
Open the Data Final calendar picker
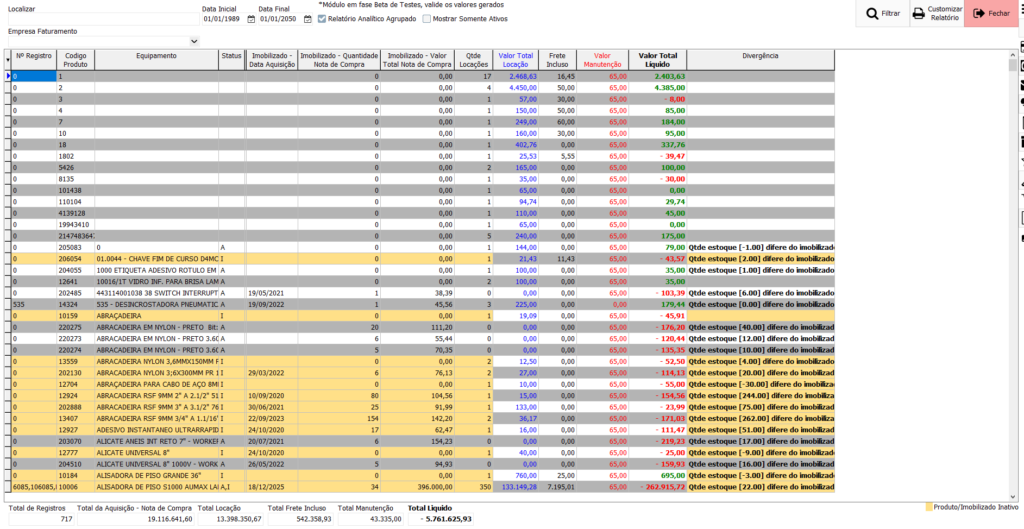(307, 19)
